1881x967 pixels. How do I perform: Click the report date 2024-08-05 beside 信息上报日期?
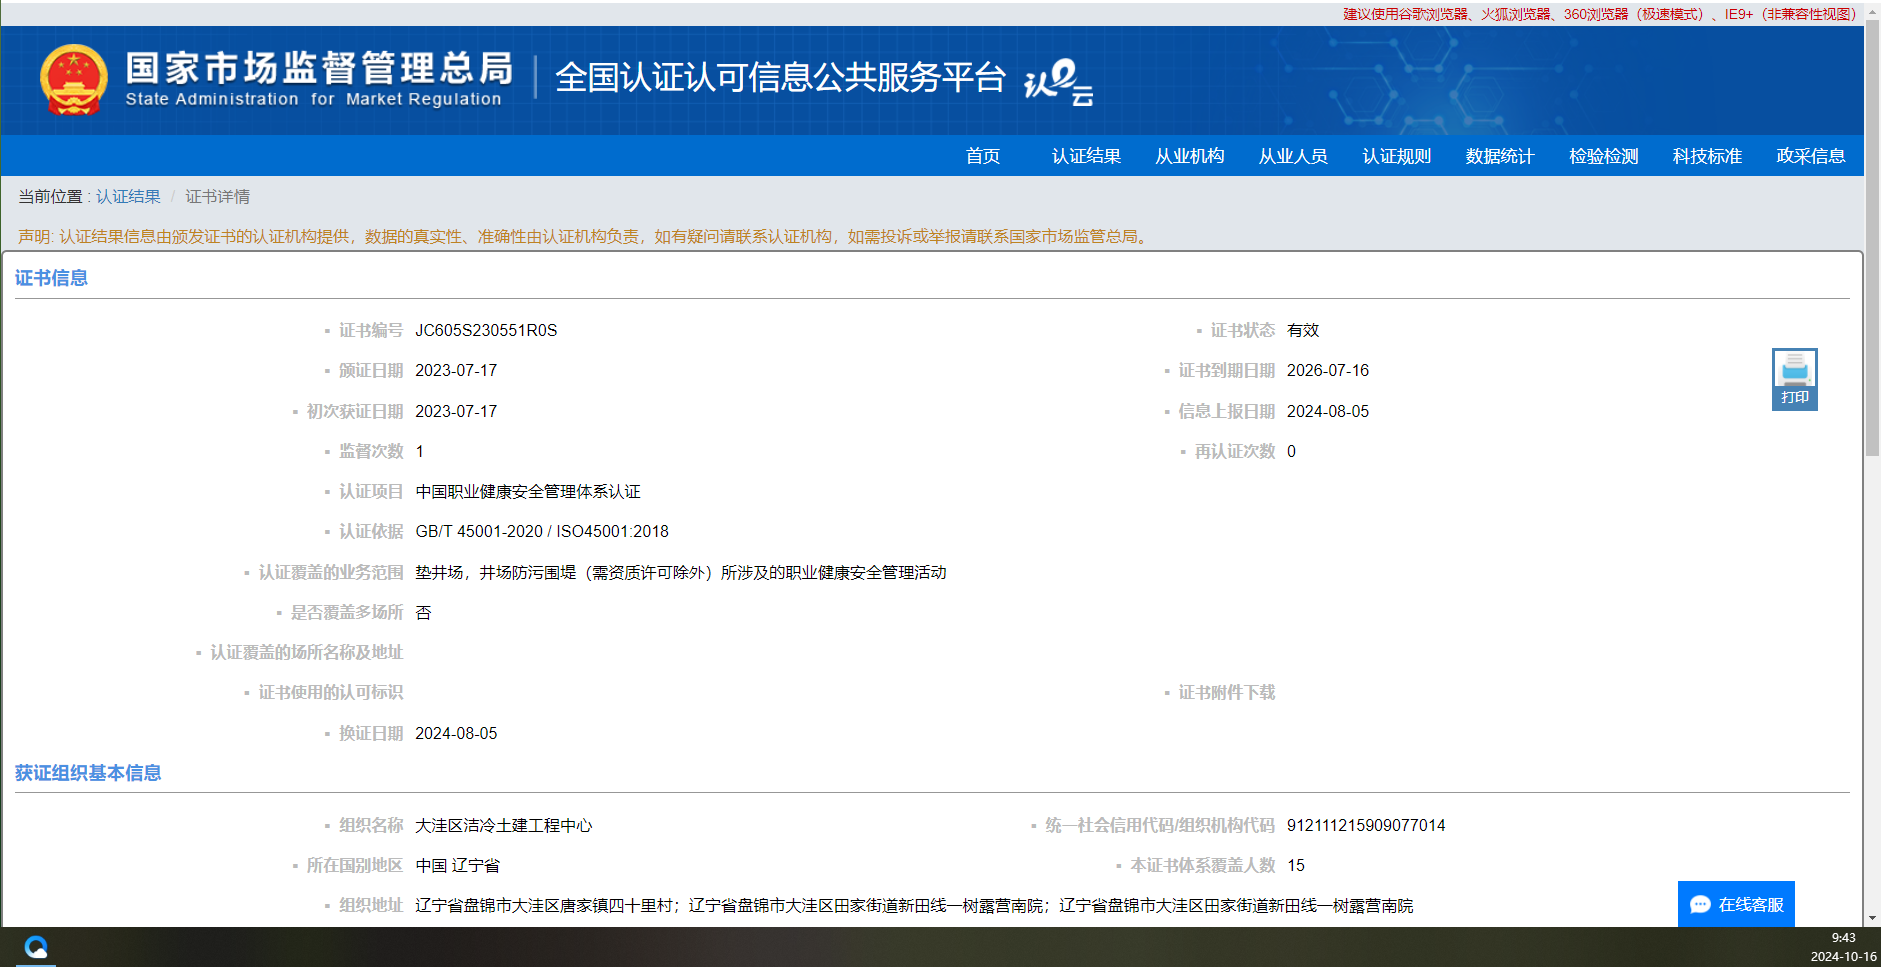(1328, 411)
